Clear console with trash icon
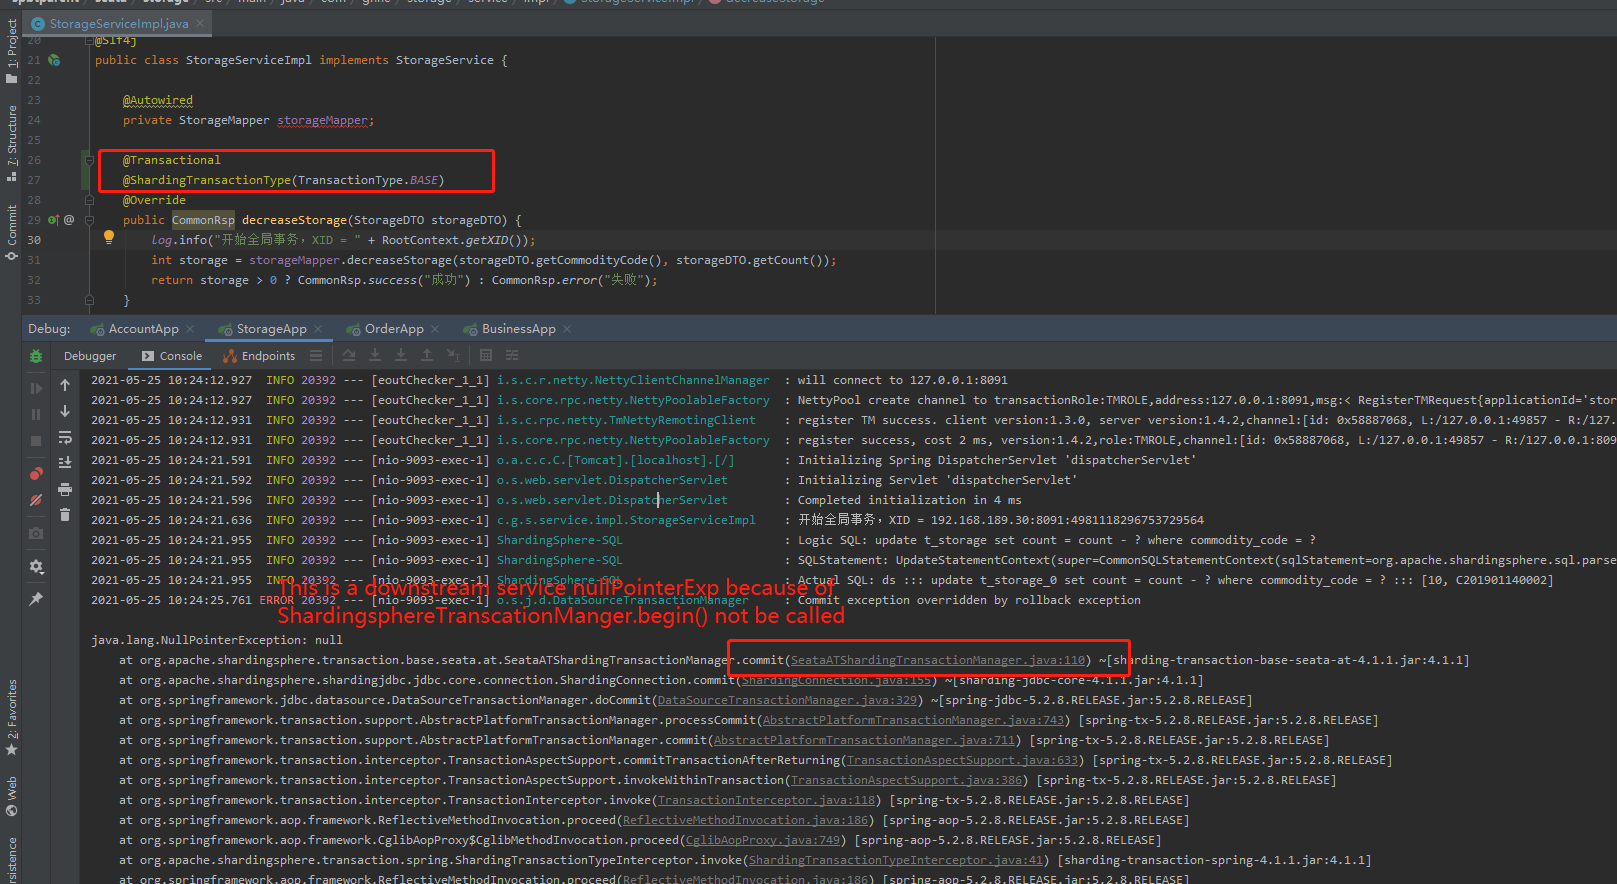The width and height of the screenshot is (1617, 884). [65, 515]
